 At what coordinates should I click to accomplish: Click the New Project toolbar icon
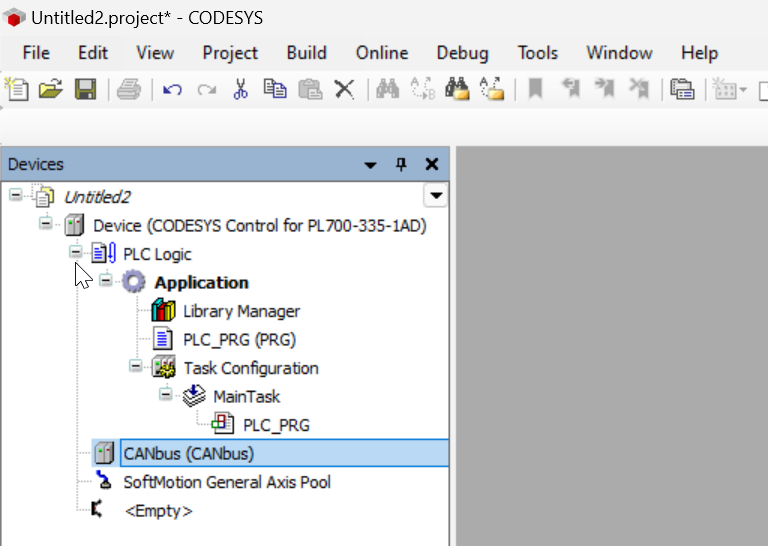point(17,90)
